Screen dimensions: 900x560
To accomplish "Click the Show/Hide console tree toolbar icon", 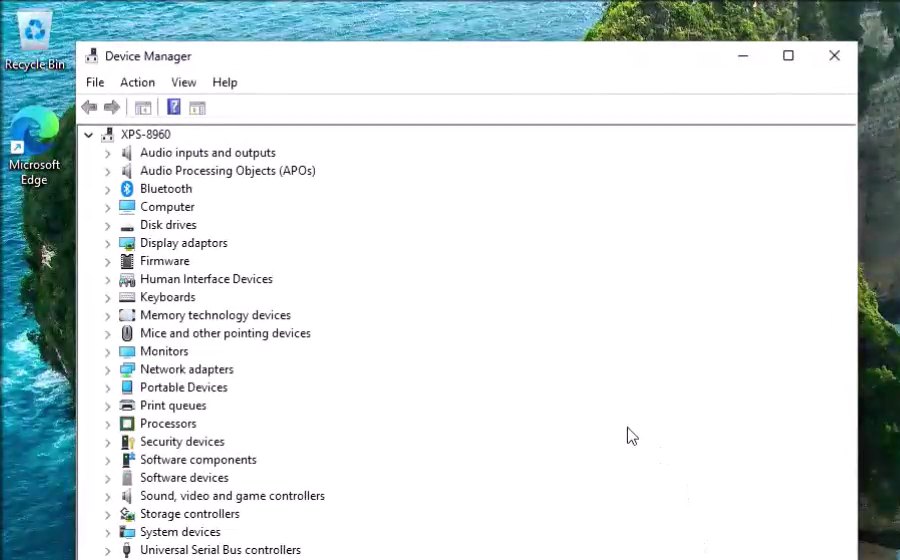I will (143, 107).
